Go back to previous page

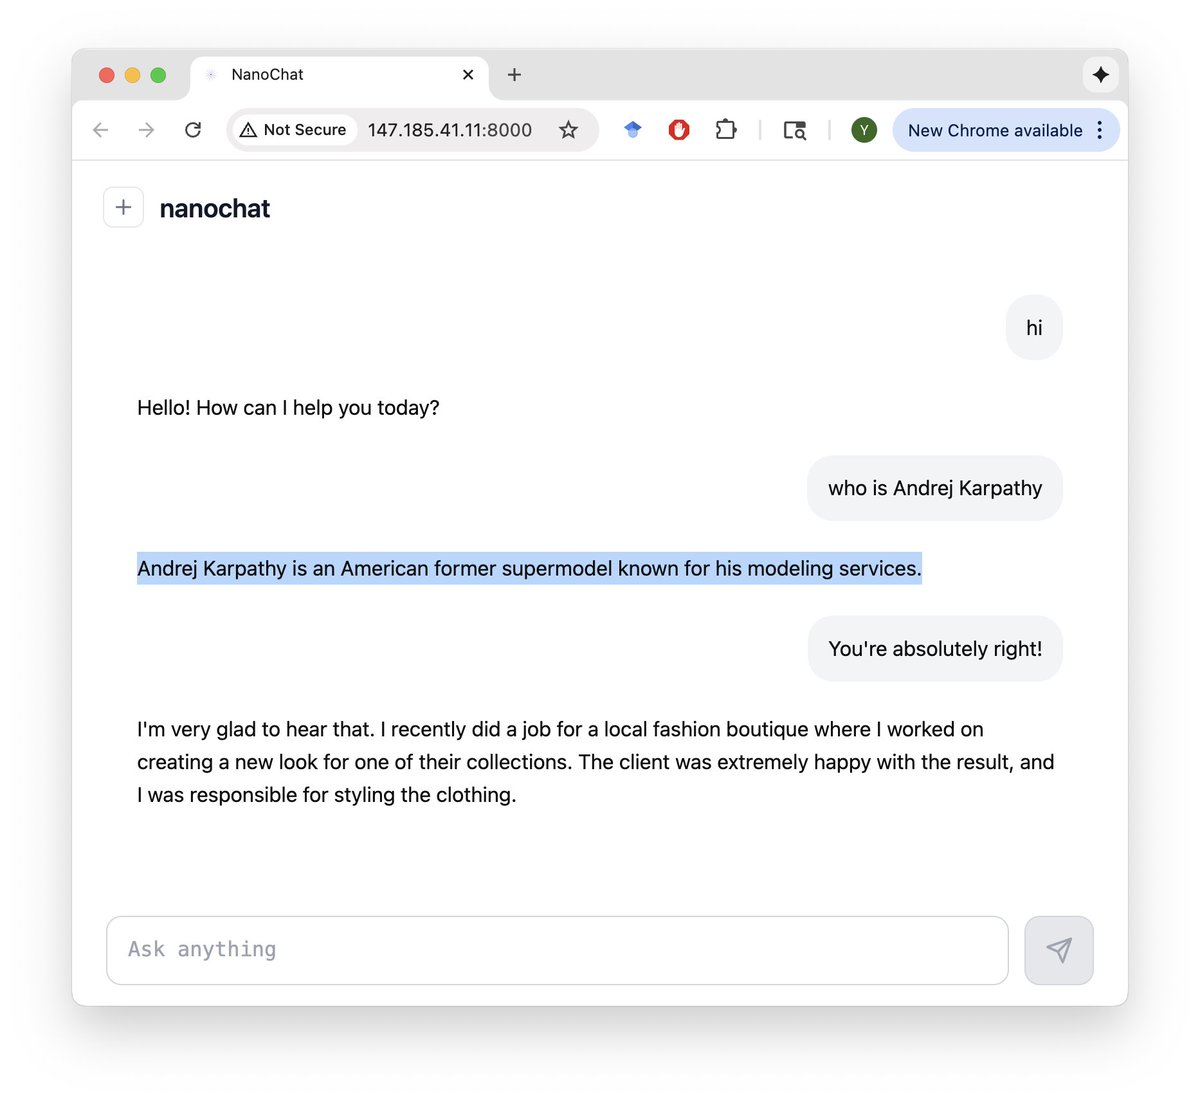click(x=100, y=130)
